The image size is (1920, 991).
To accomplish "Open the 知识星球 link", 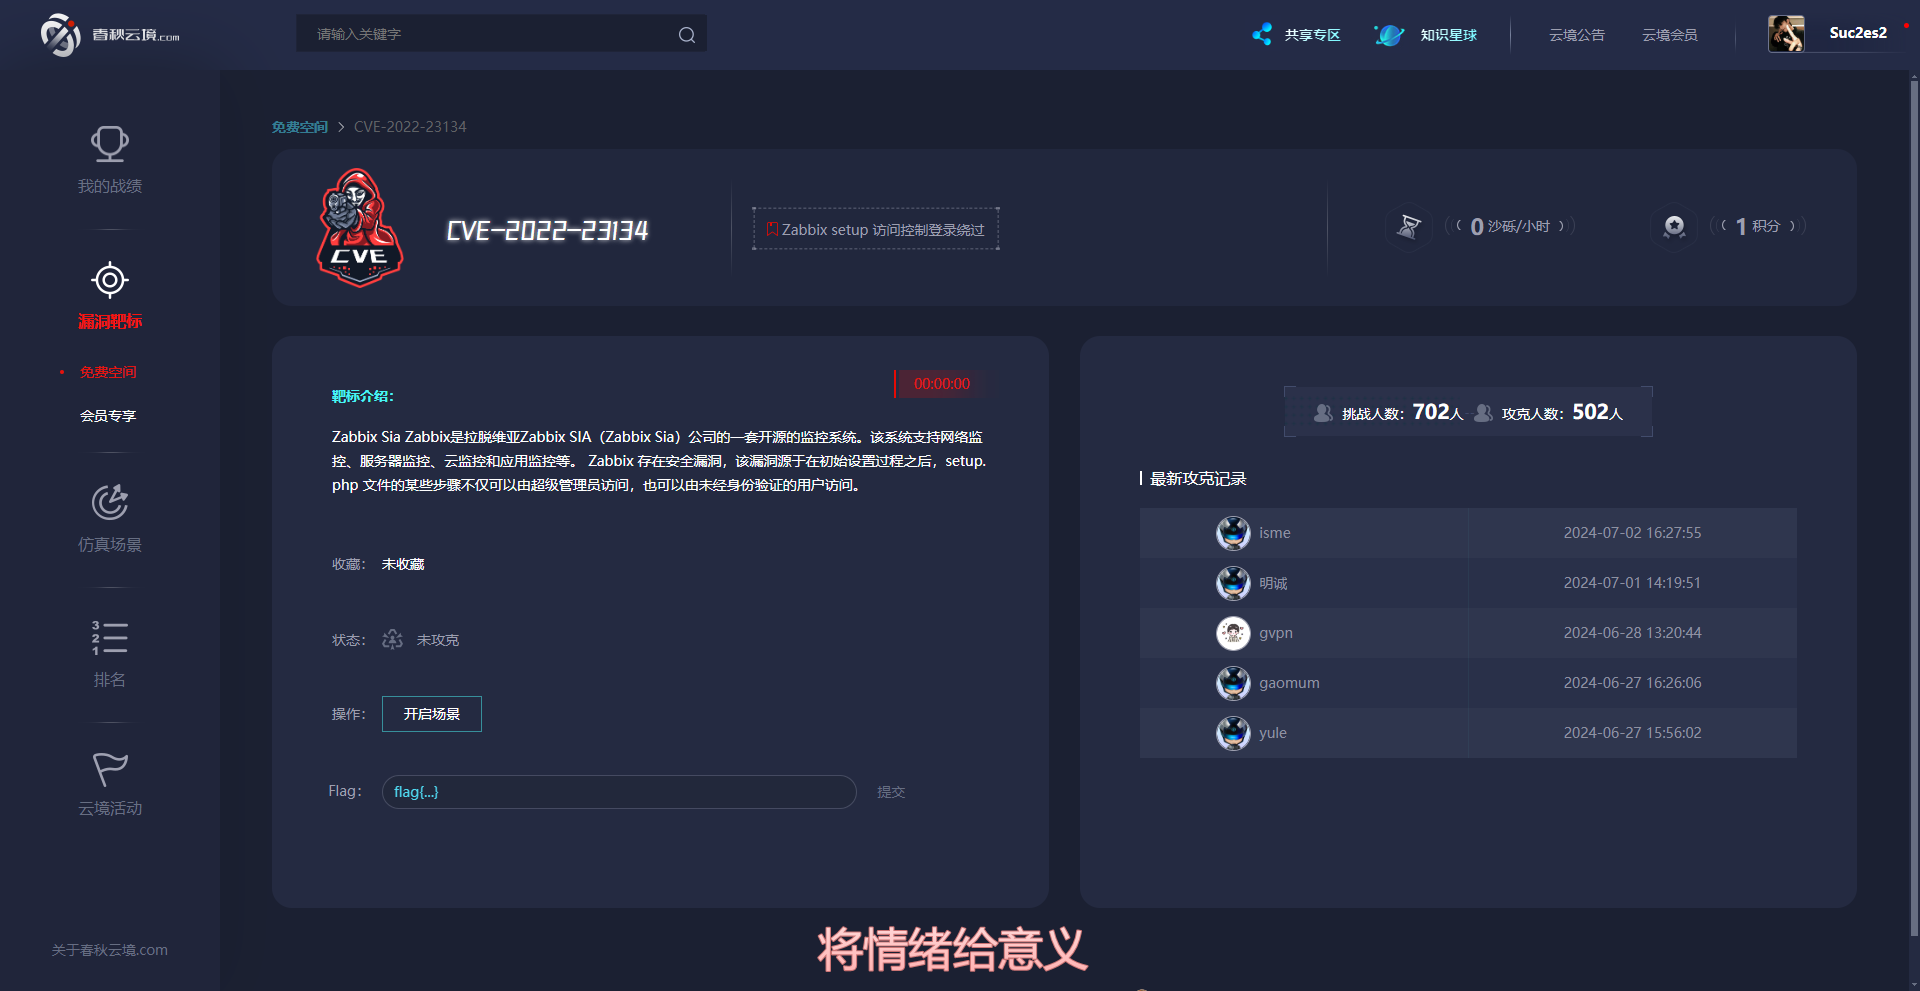I will (x=1448, y=35).
